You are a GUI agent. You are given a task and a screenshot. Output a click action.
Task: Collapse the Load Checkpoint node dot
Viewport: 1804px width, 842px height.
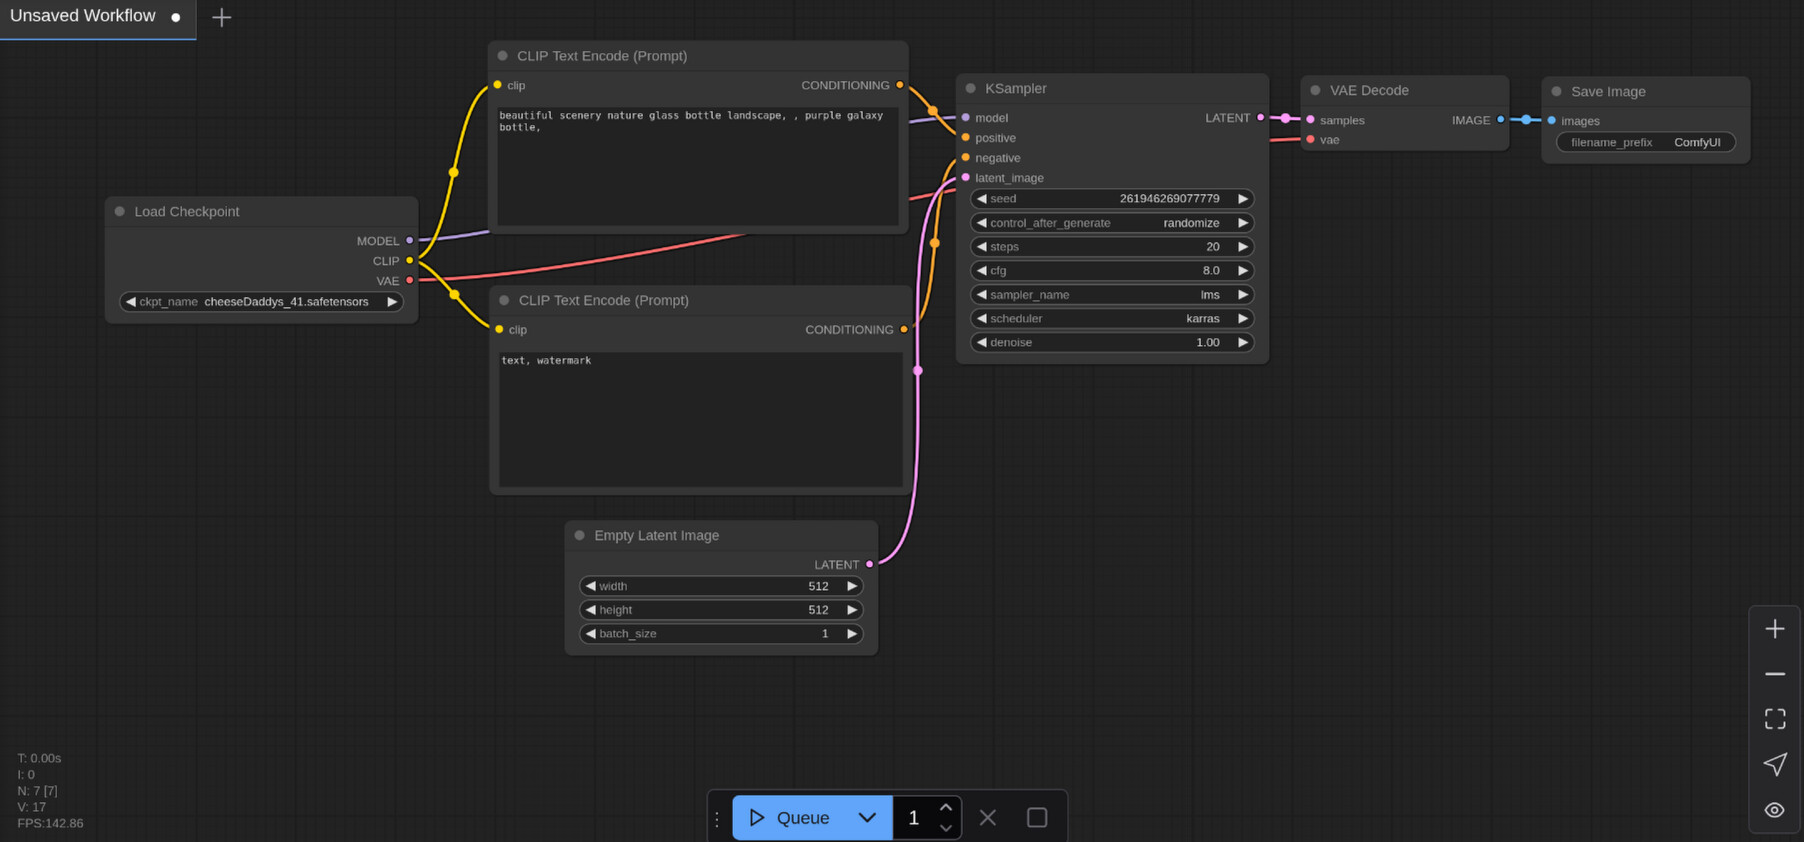tap(120, 212)
